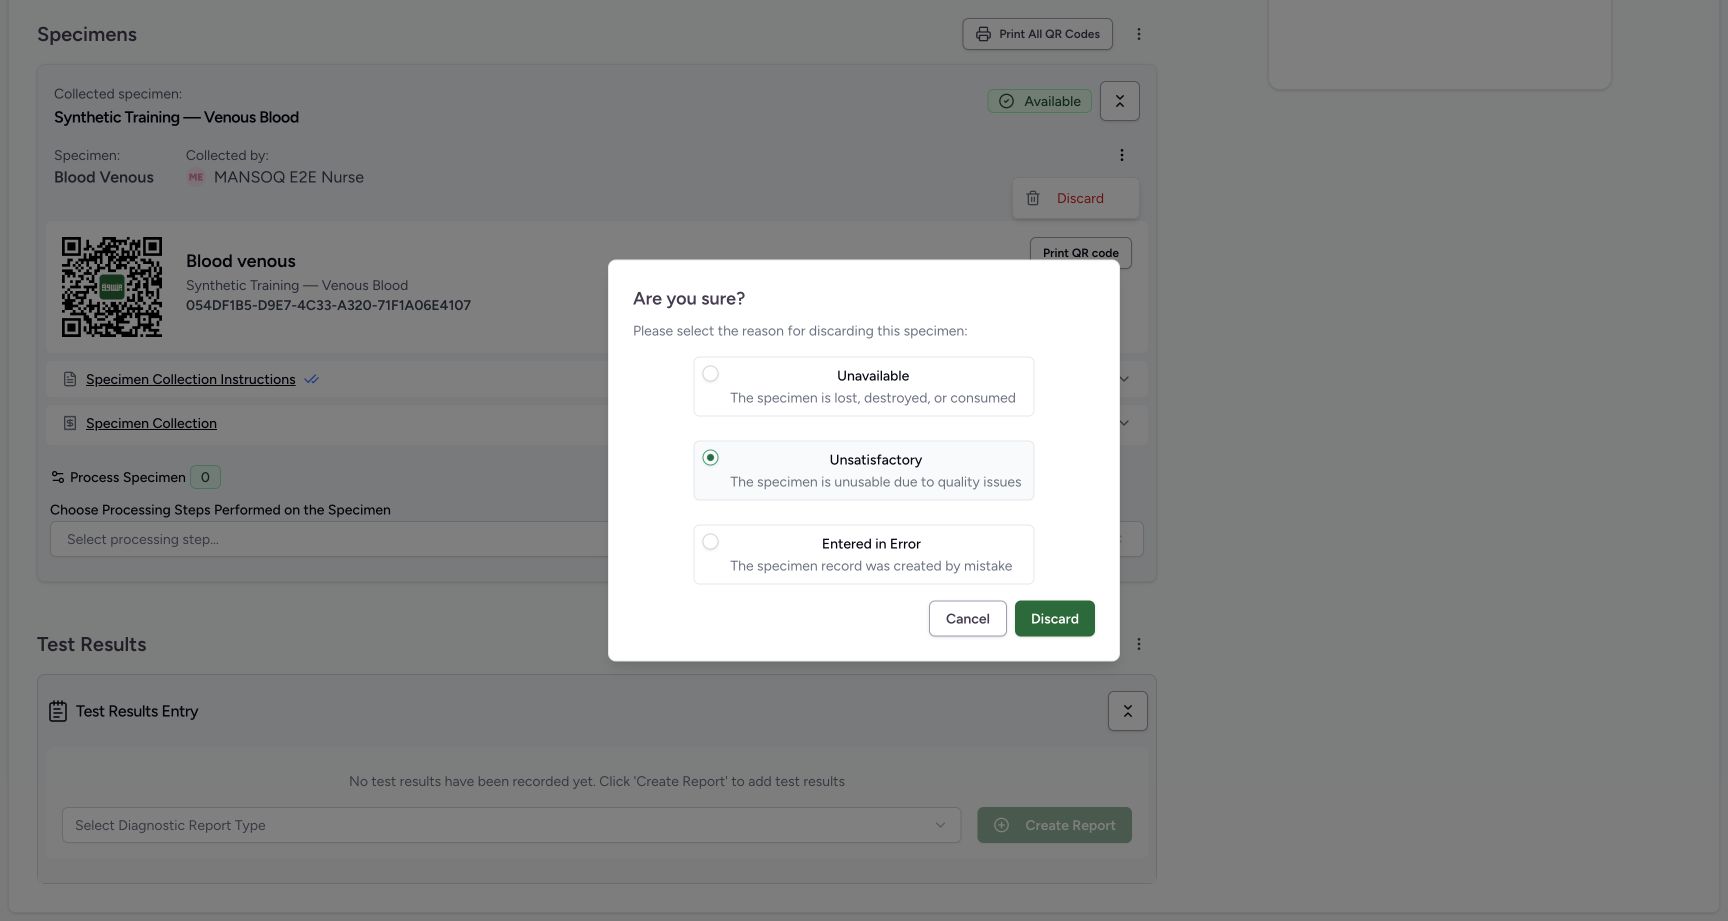1728x921 pixels.
Task: Select the Unsatisfactory radio option
Action: coord(710,458)
